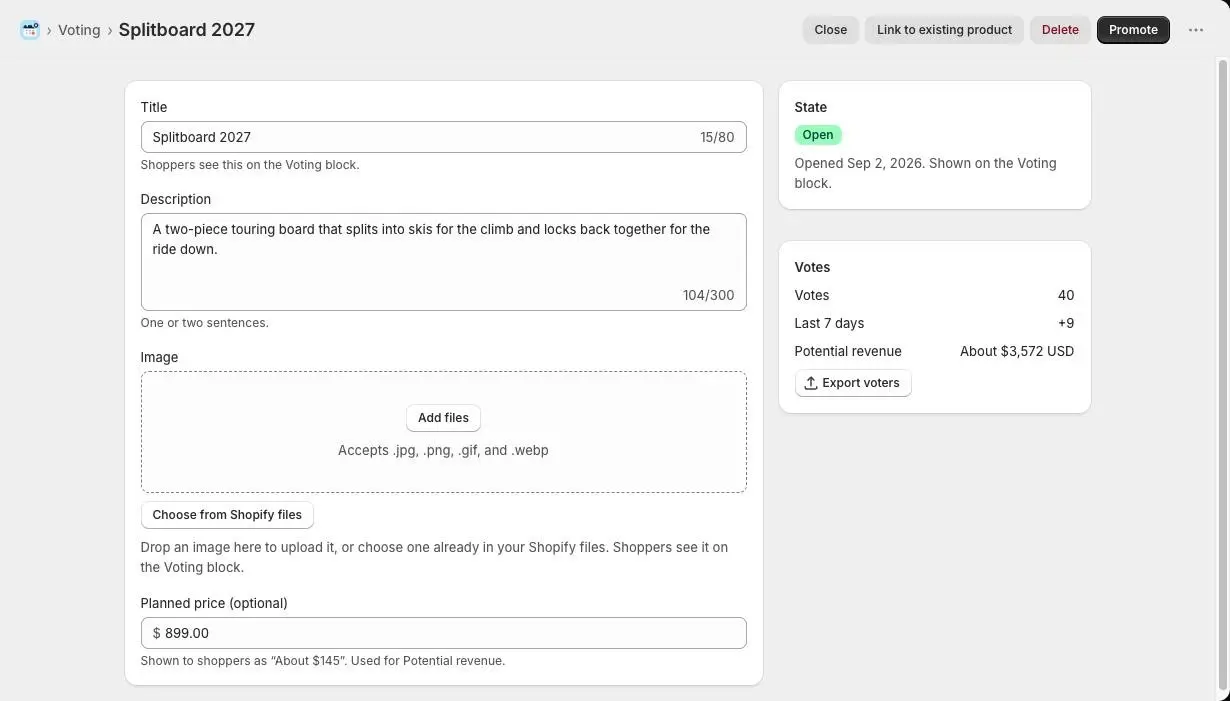
Task: Promote the Splitboard 2027 idea
Action: [x=1133, y=30]
